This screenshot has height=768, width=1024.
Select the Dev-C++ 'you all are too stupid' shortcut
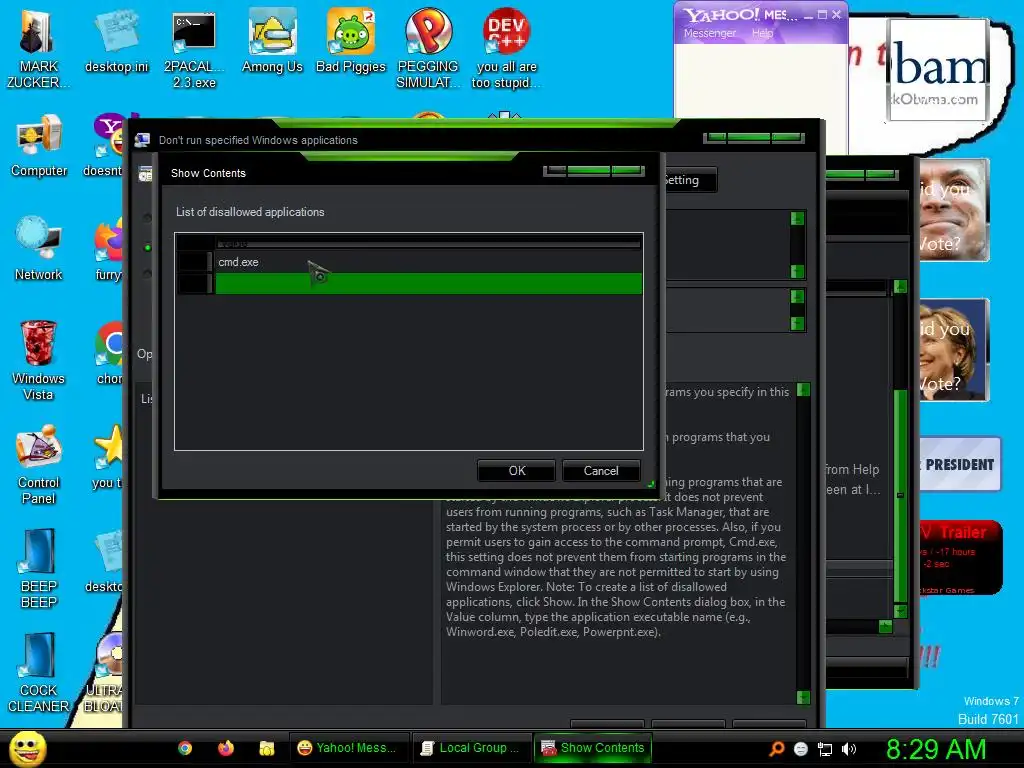coord(506,49)
